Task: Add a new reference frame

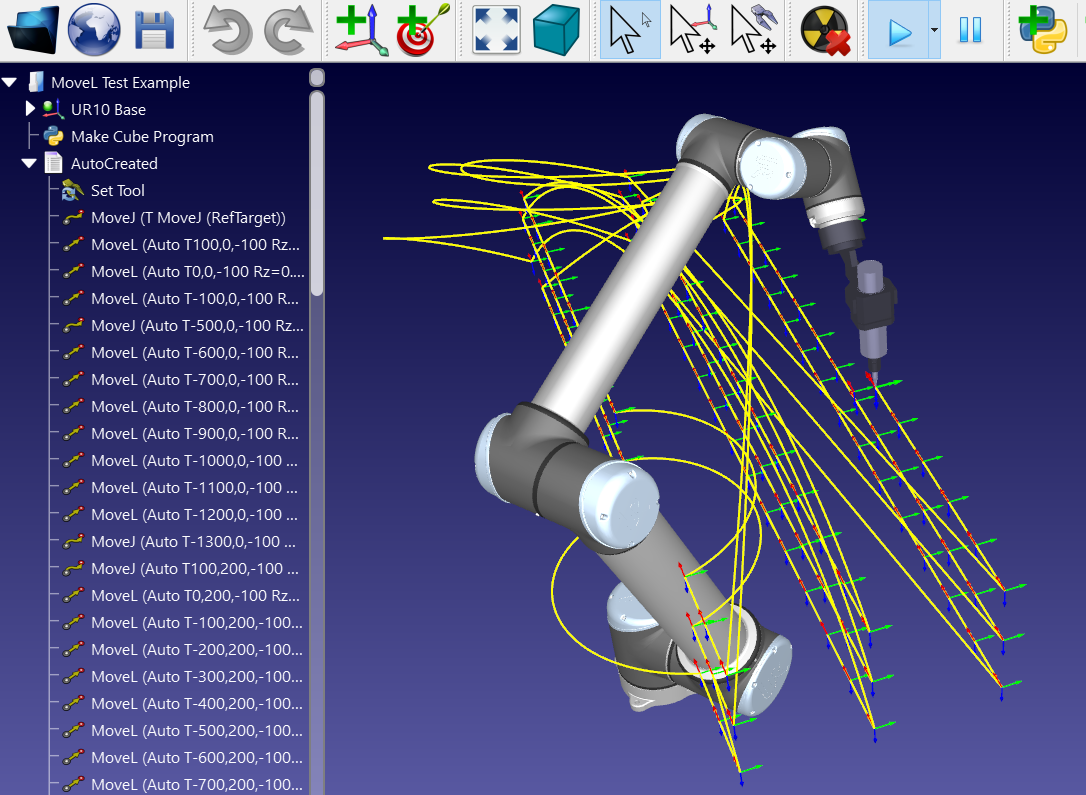Action: tap(361, 30)
